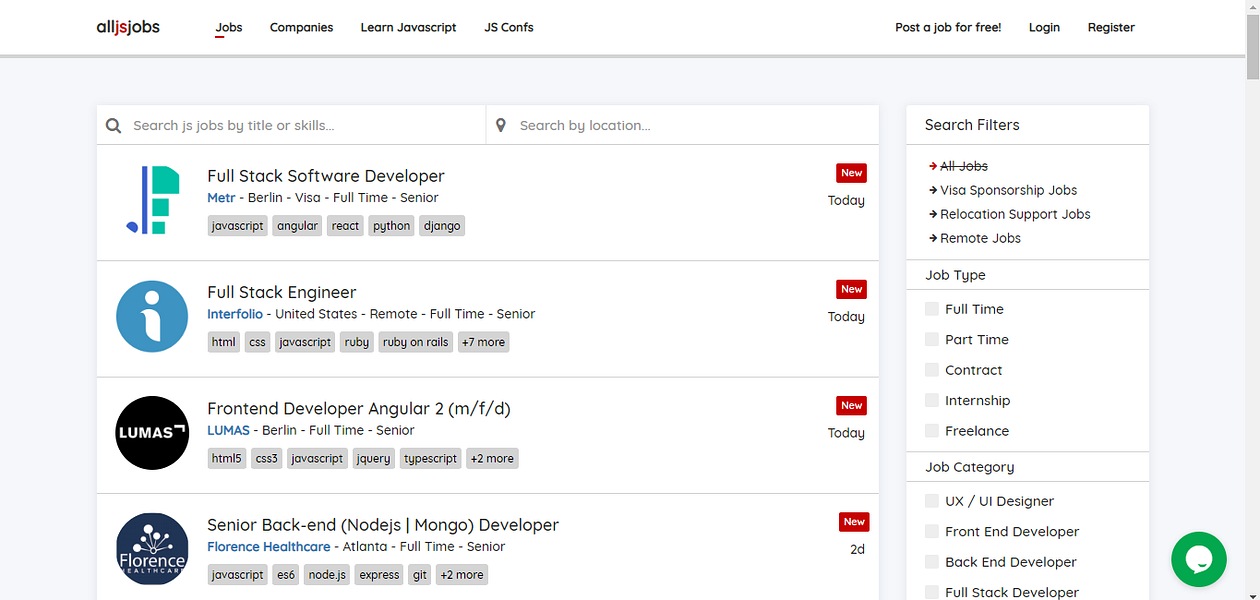This screenshot has height=600, width=1260.
Task: Open the Metr company logo
Action: [x=152, y=200]
